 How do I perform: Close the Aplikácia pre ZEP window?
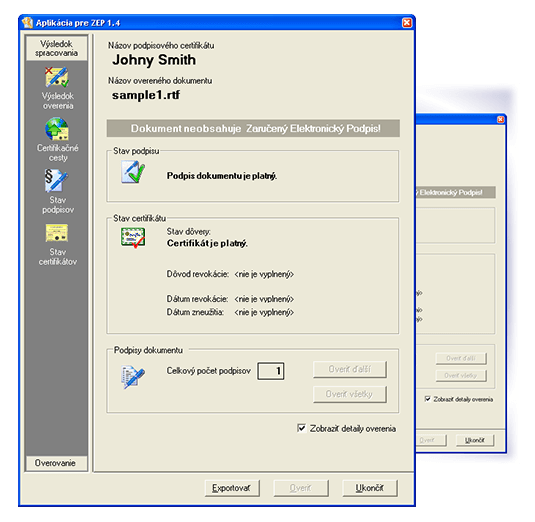407,23
